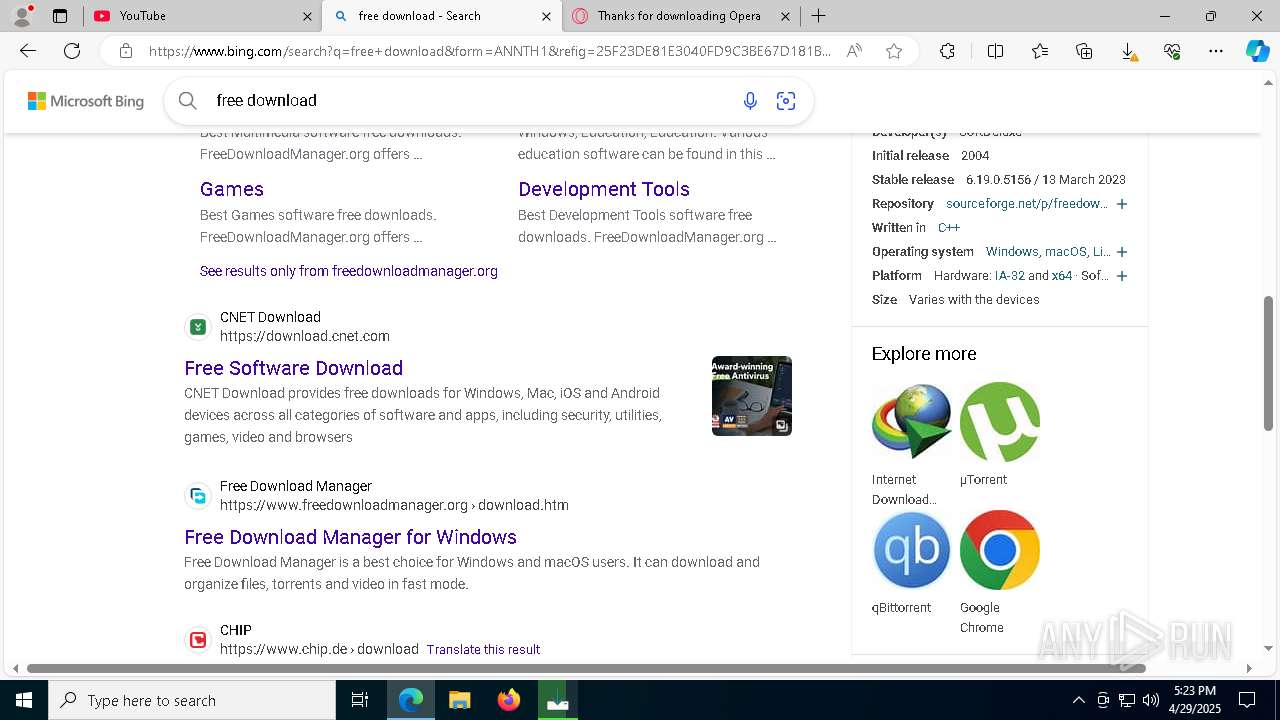Viewport: 1280px width, 720px height.
Task: Open the µTorrent icon
Action: click(1000, 421)
